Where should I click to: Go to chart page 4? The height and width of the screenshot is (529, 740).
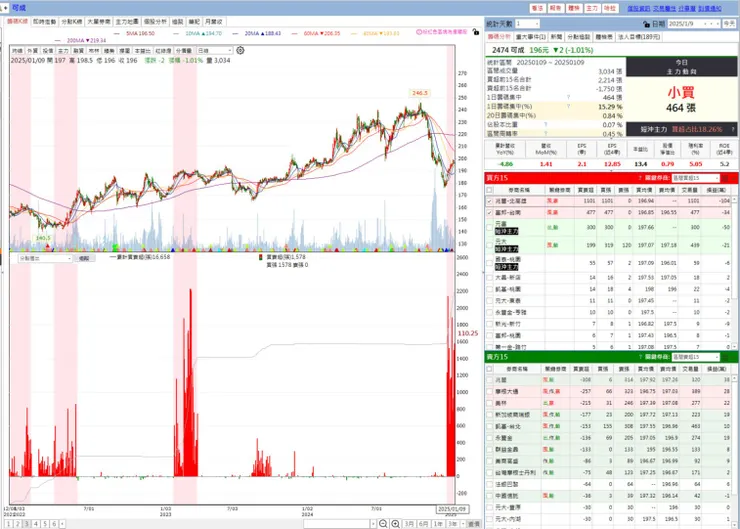[x=35, y=524]
